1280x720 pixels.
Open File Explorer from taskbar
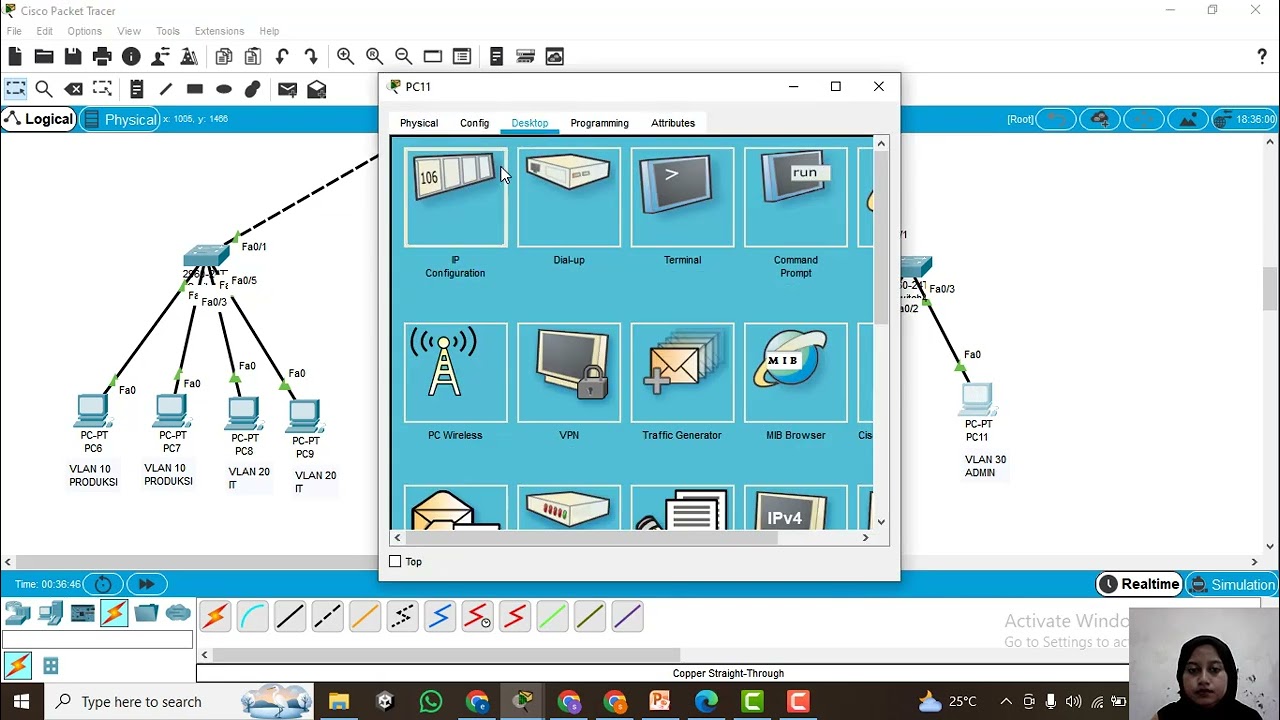(x=338, y=702)
